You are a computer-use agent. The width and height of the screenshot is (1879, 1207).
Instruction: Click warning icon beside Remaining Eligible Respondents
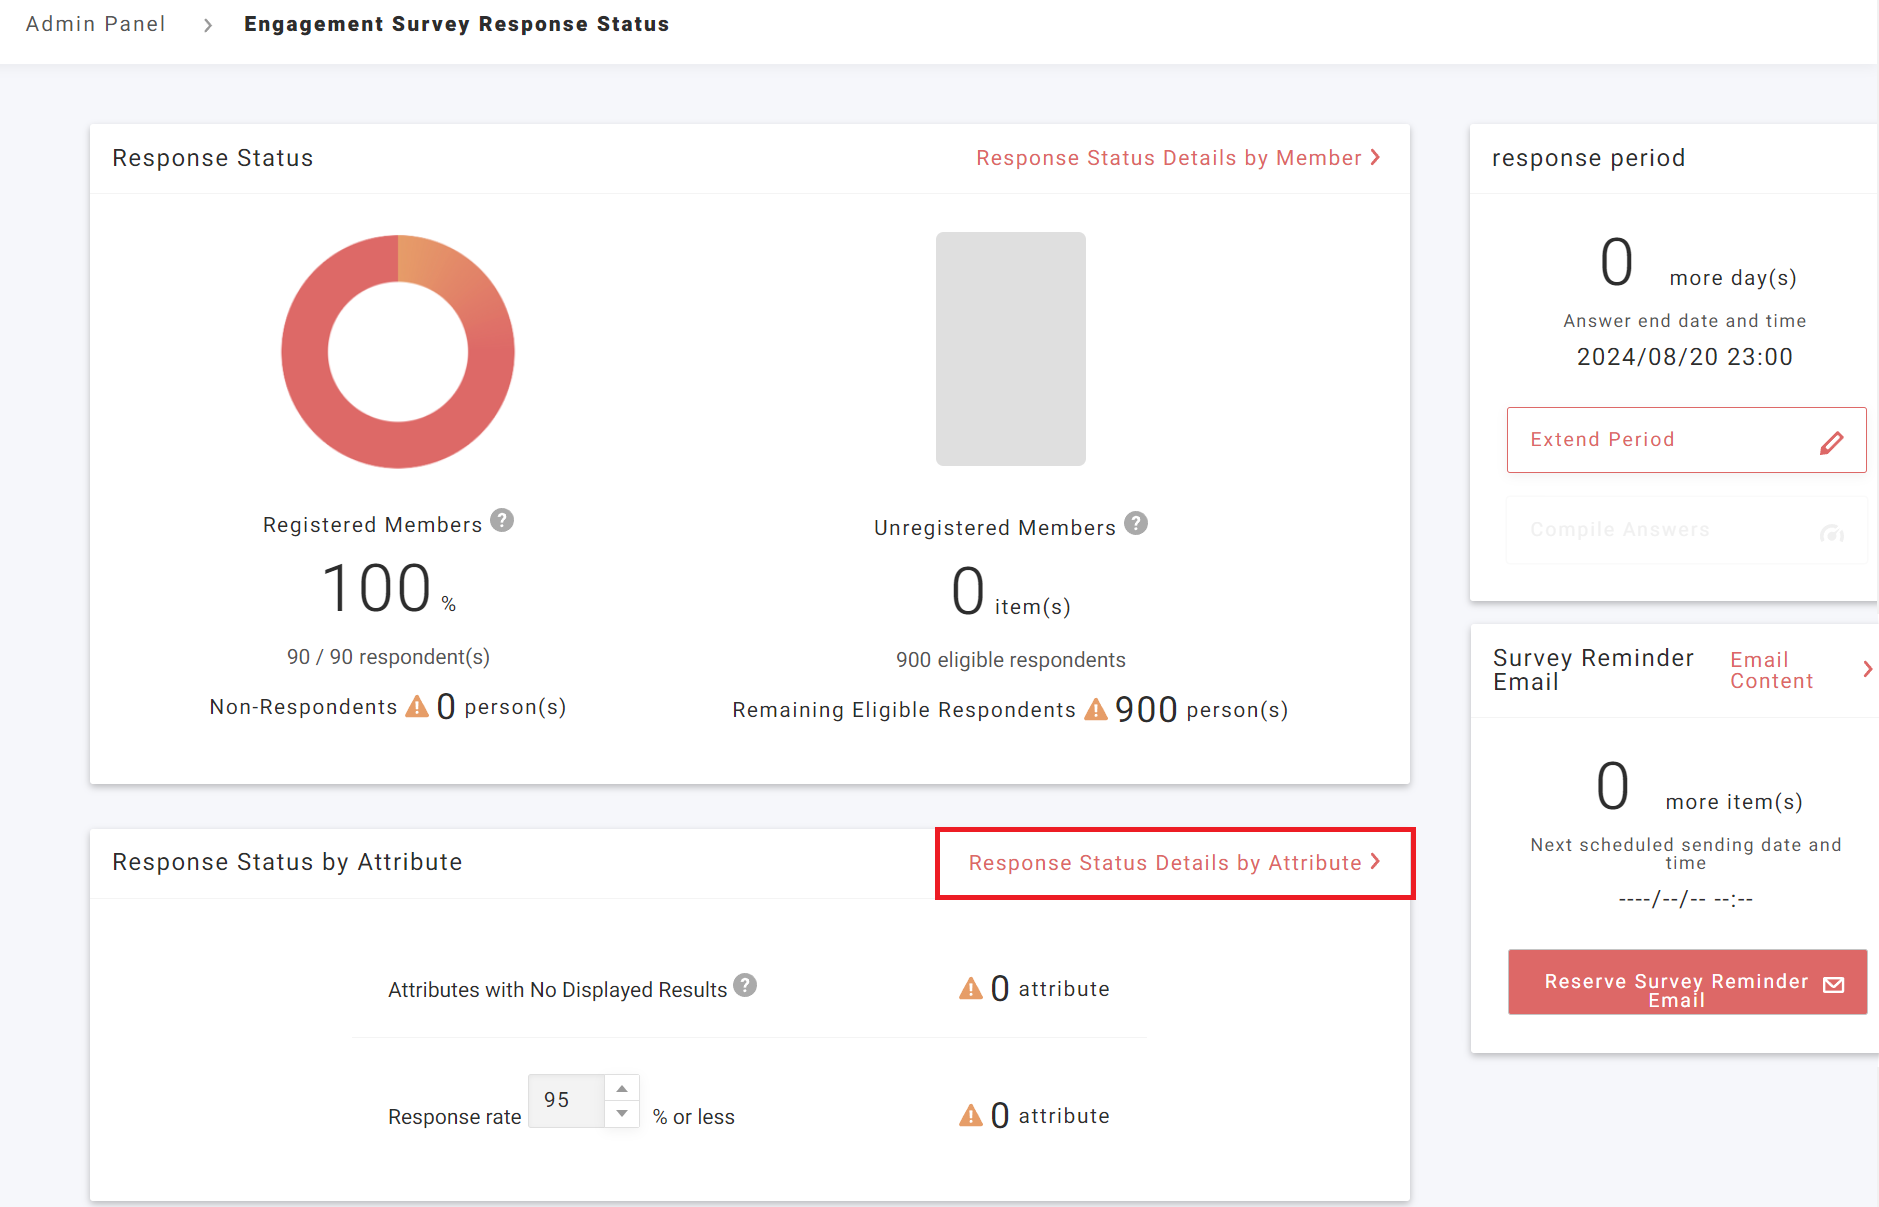(x=1096, y=710)
